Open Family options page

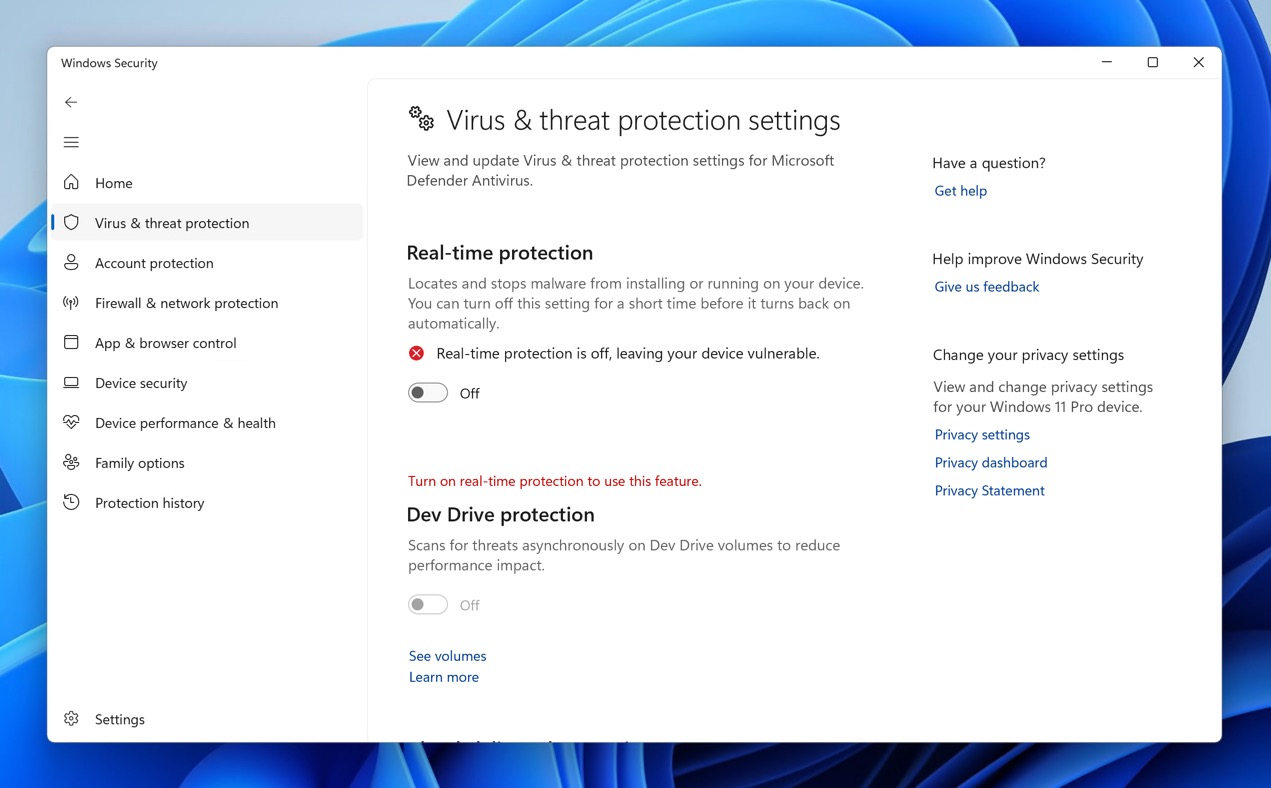206,463
